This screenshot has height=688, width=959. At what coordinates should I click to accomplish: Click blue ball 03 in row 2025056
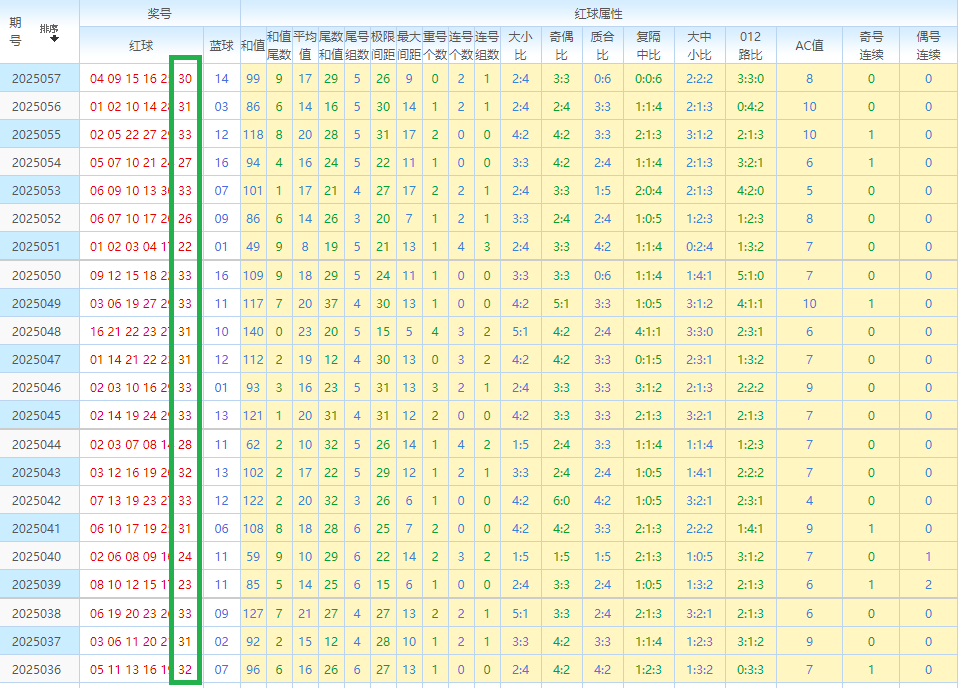point(221,106)
